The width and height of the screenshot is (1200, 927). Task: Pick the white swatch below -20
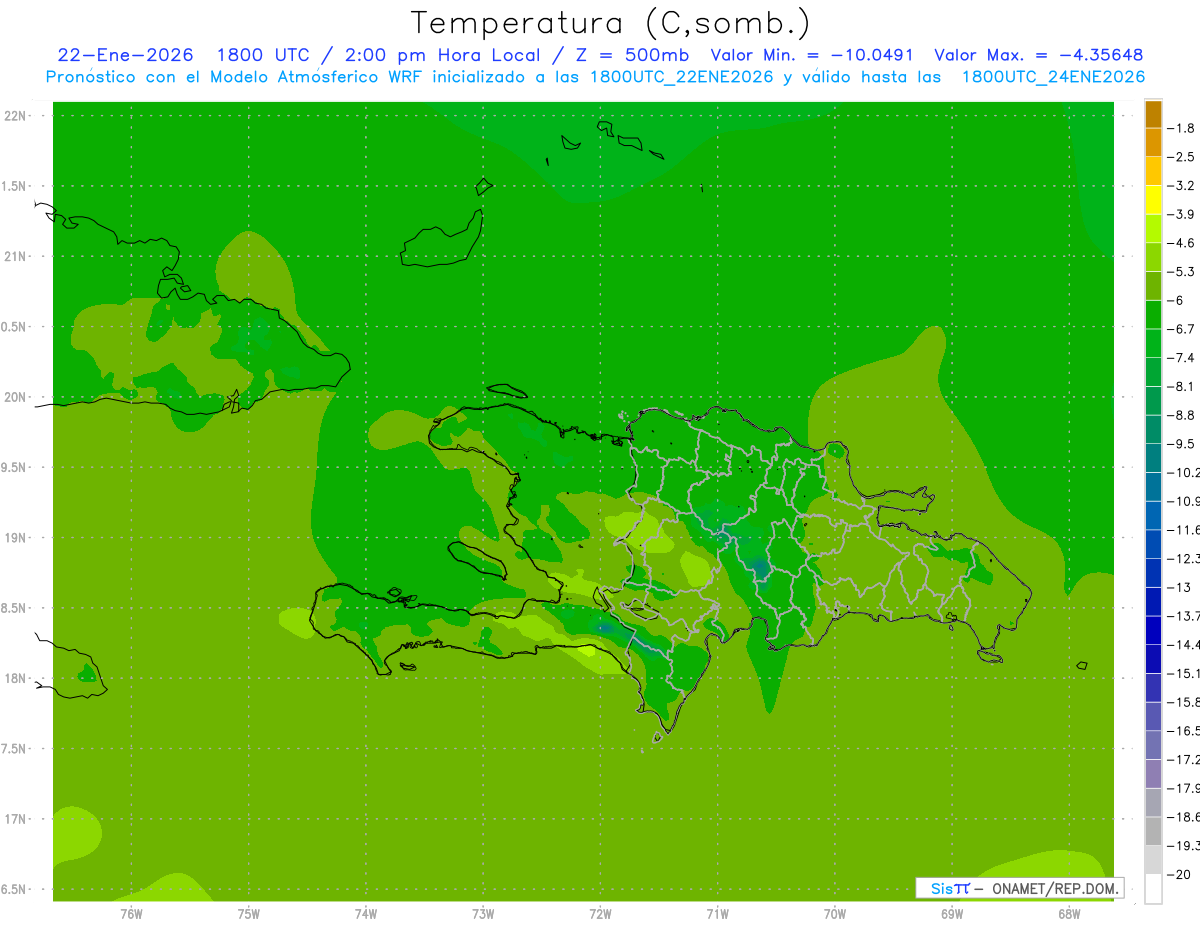pyautogui.click(x=1153, y=888)
